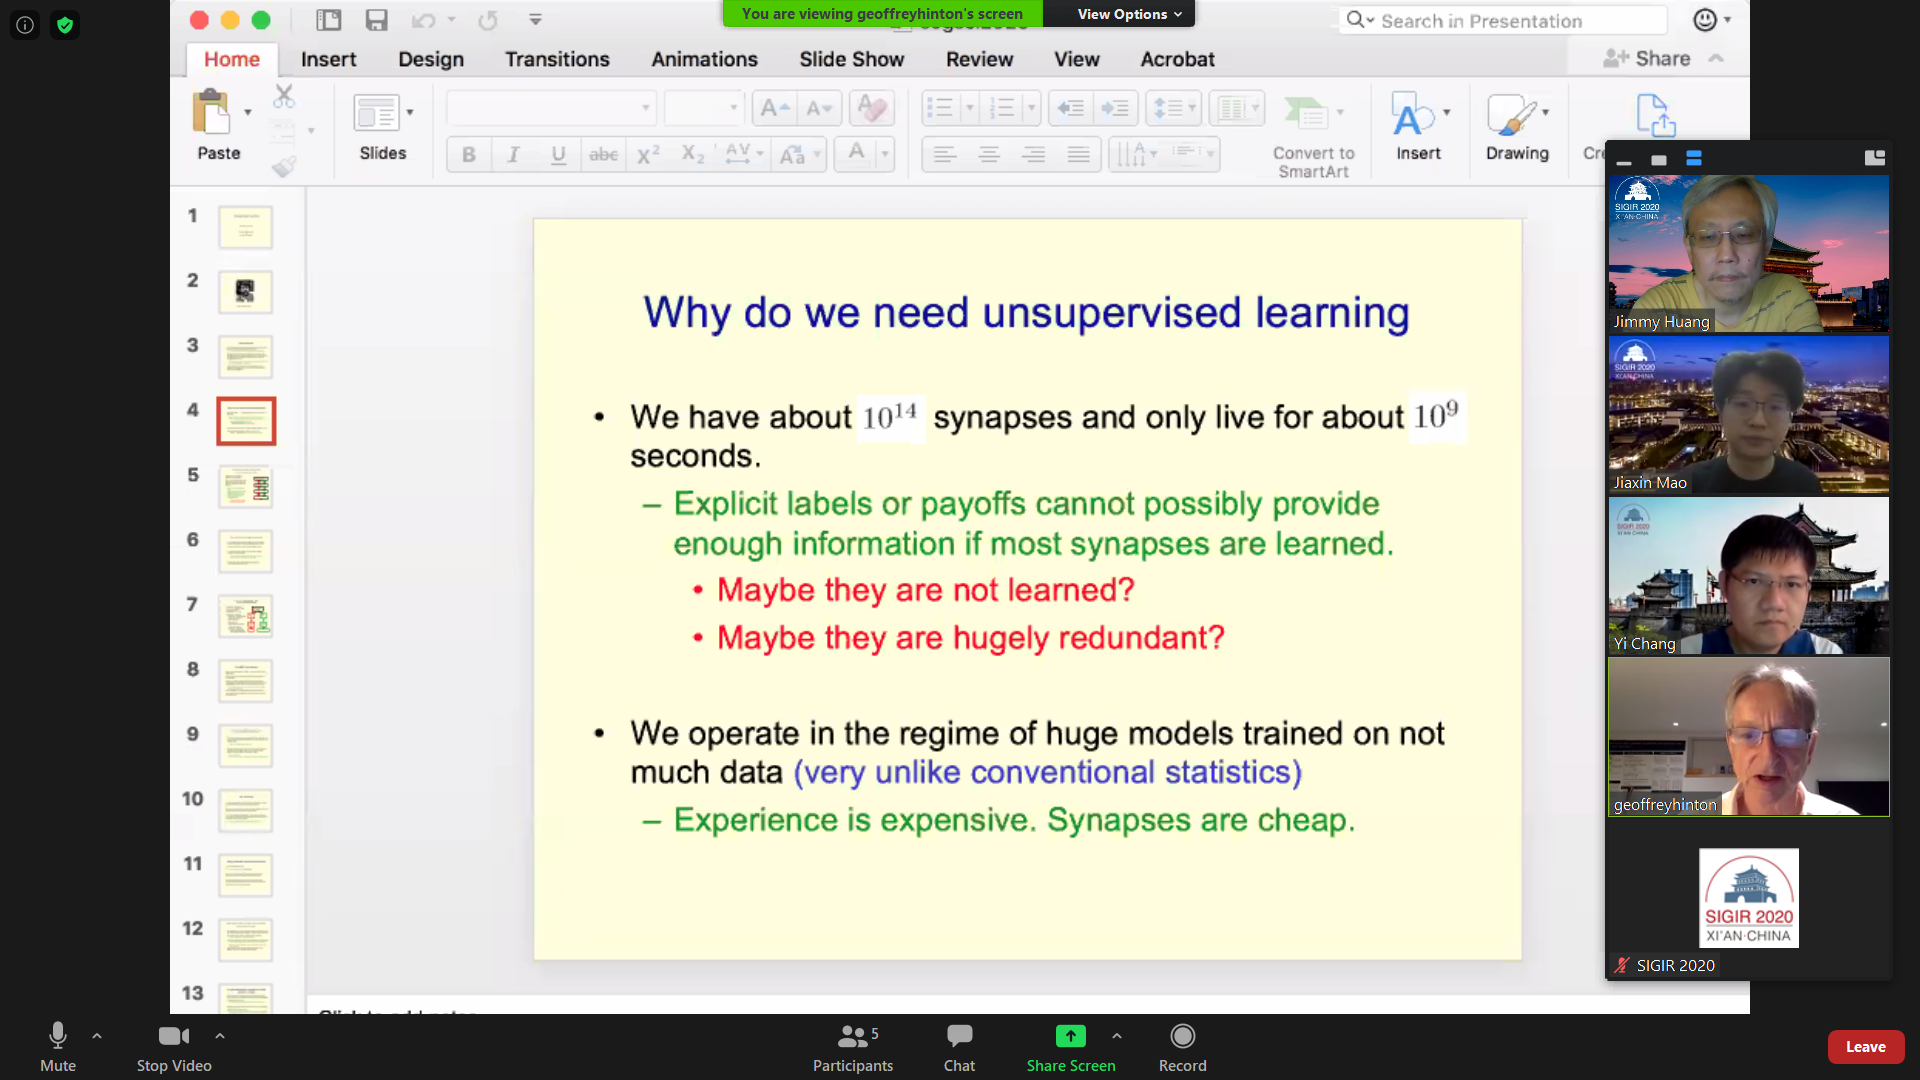Screen dimensions: 1920x1080
Task: Click the Bold formatting button
Action: [x=468, y=155]
